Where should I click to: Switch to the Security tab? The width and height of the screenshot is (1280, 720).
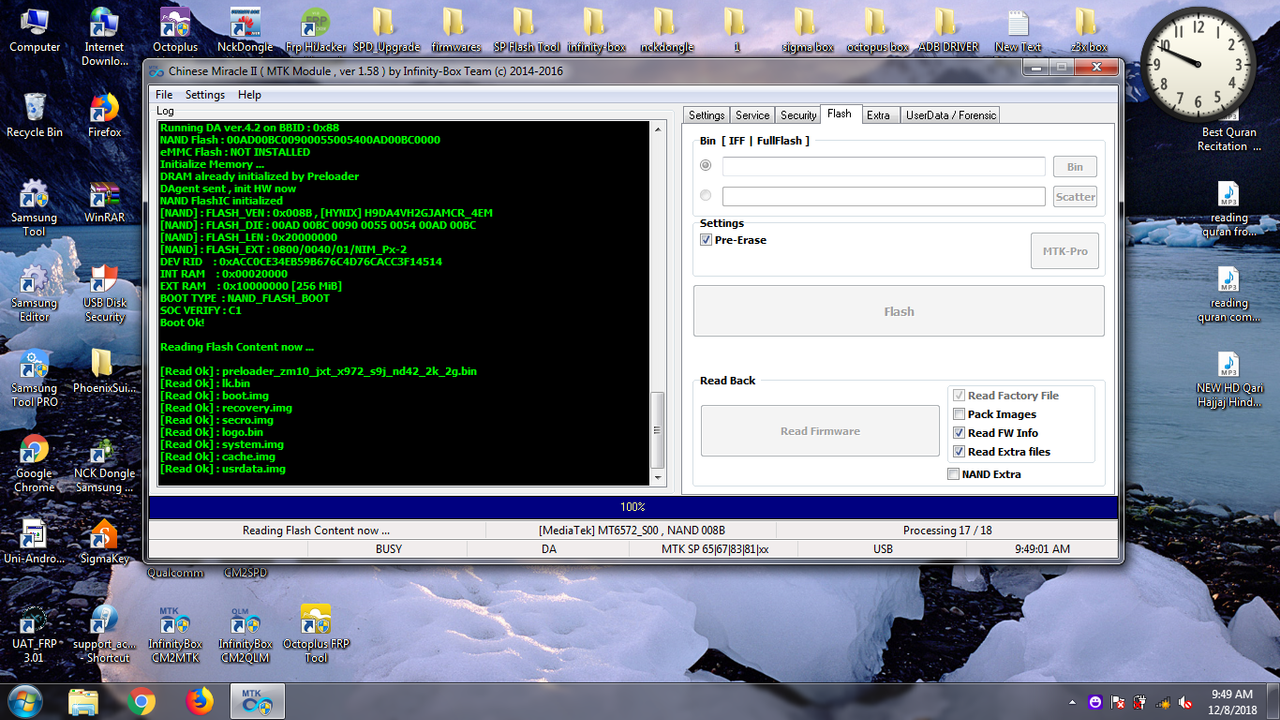click(798, 115)
